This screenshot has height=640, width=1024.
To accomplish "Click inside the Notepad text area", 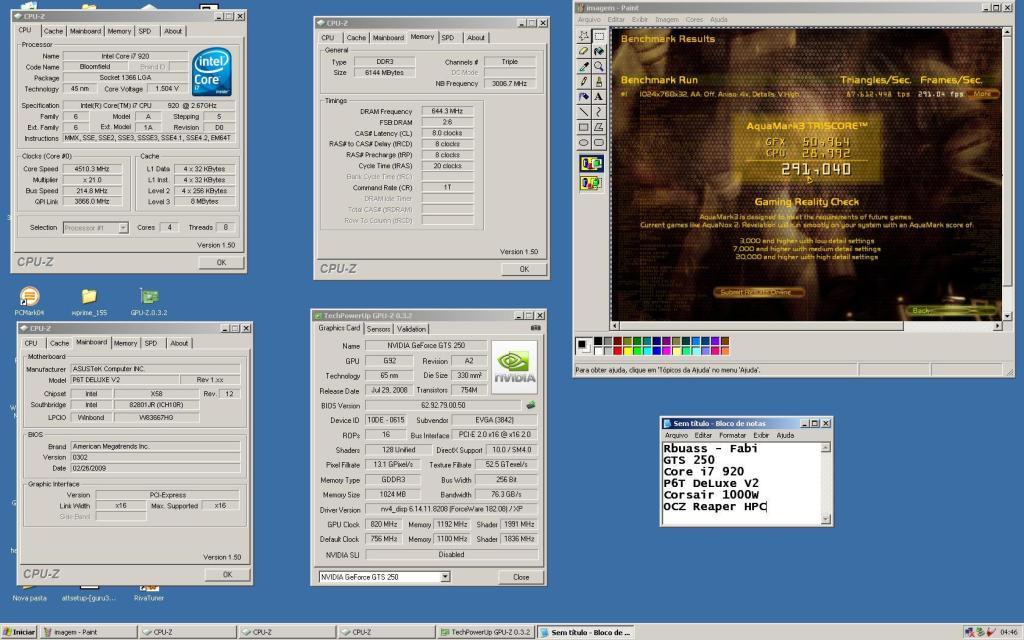I will pos(741,483).
